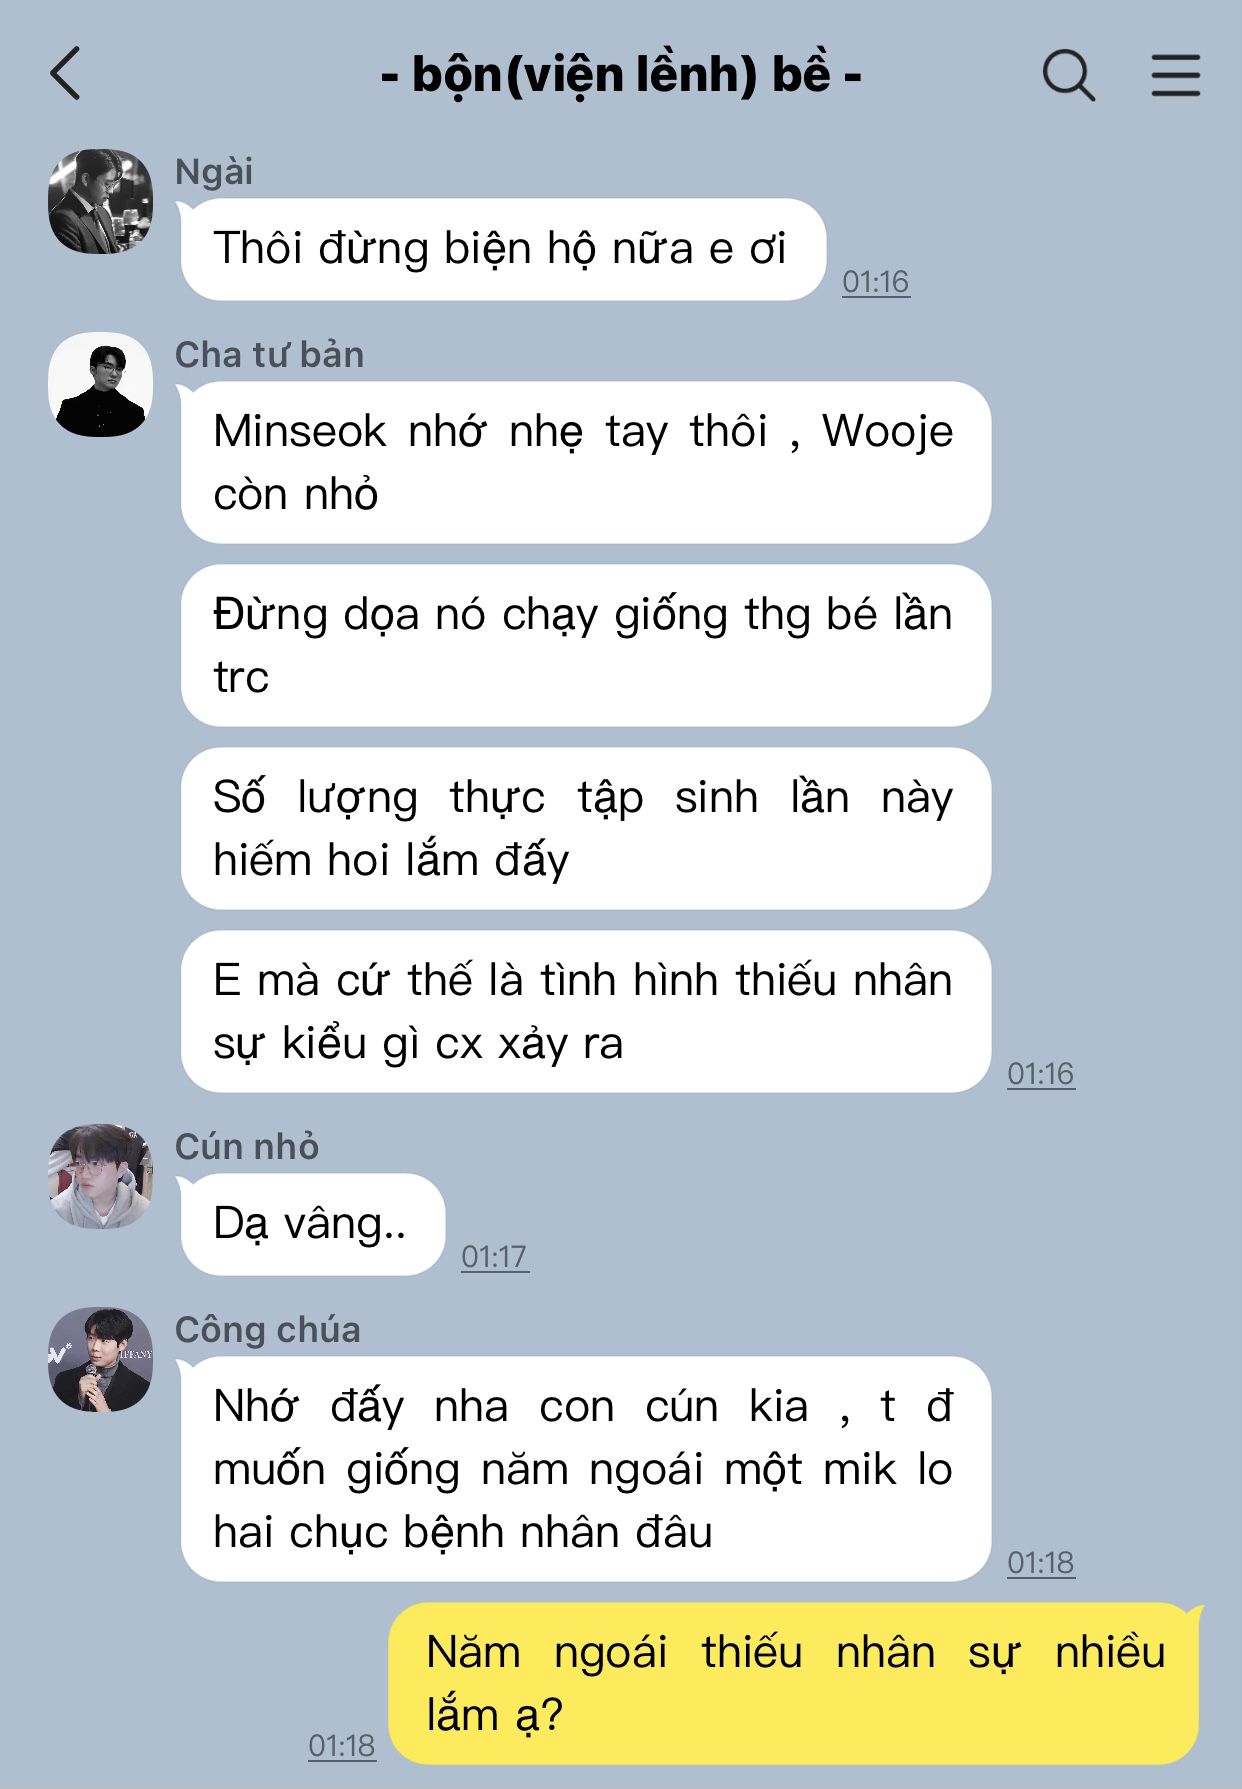Click the sender name Cha tư bản
1242x1789 pixels.
(x=269, y=355)
